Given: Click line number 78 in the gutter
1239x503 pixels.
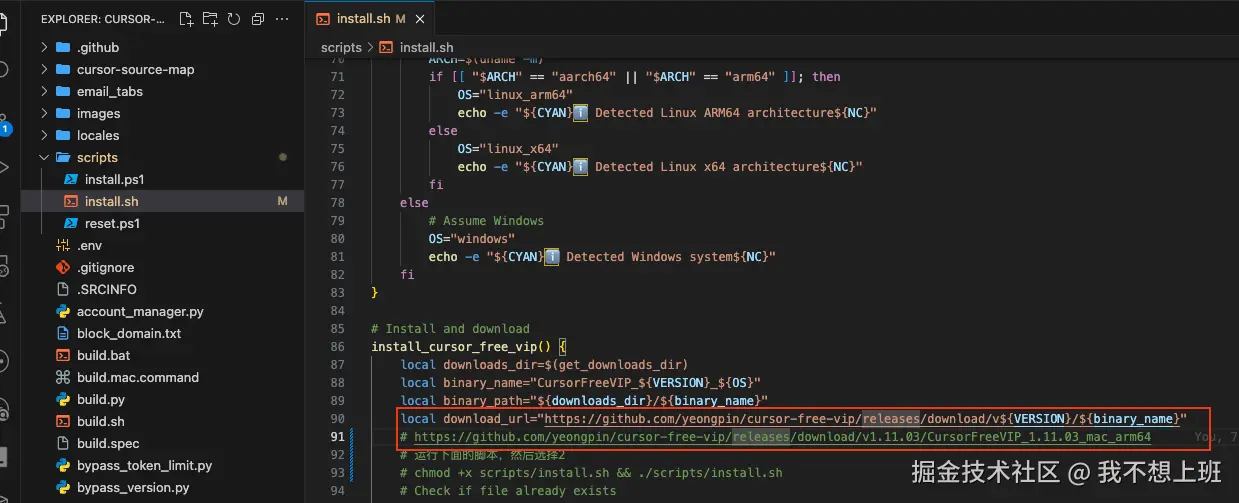Looking at the screenshot, I should click(337, 203).
